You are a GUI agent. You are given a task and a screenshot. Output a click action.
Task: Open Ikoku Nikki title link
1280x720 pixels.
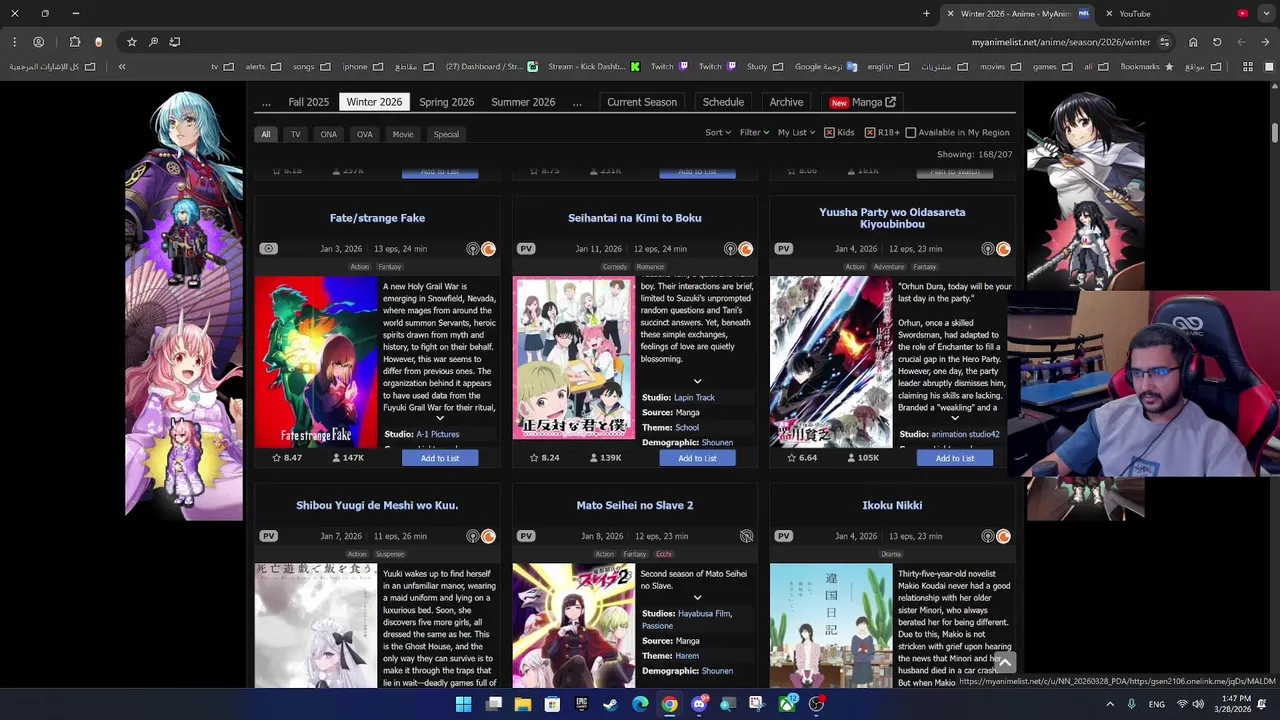(892, 505)
